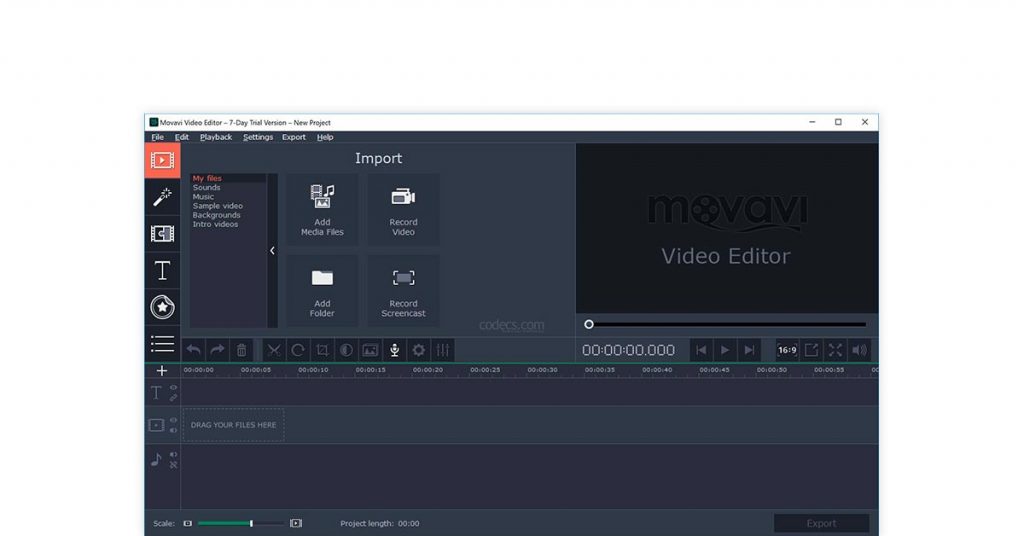The width and height of the screenshot is (1024, 536).
Task: Mute the audio track speaker
Action: point(174,454)
